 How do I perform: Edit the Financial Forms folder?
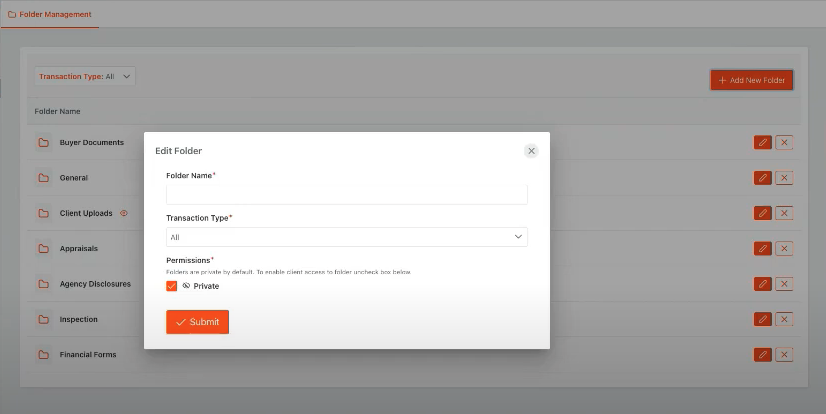tap(762, 354)
